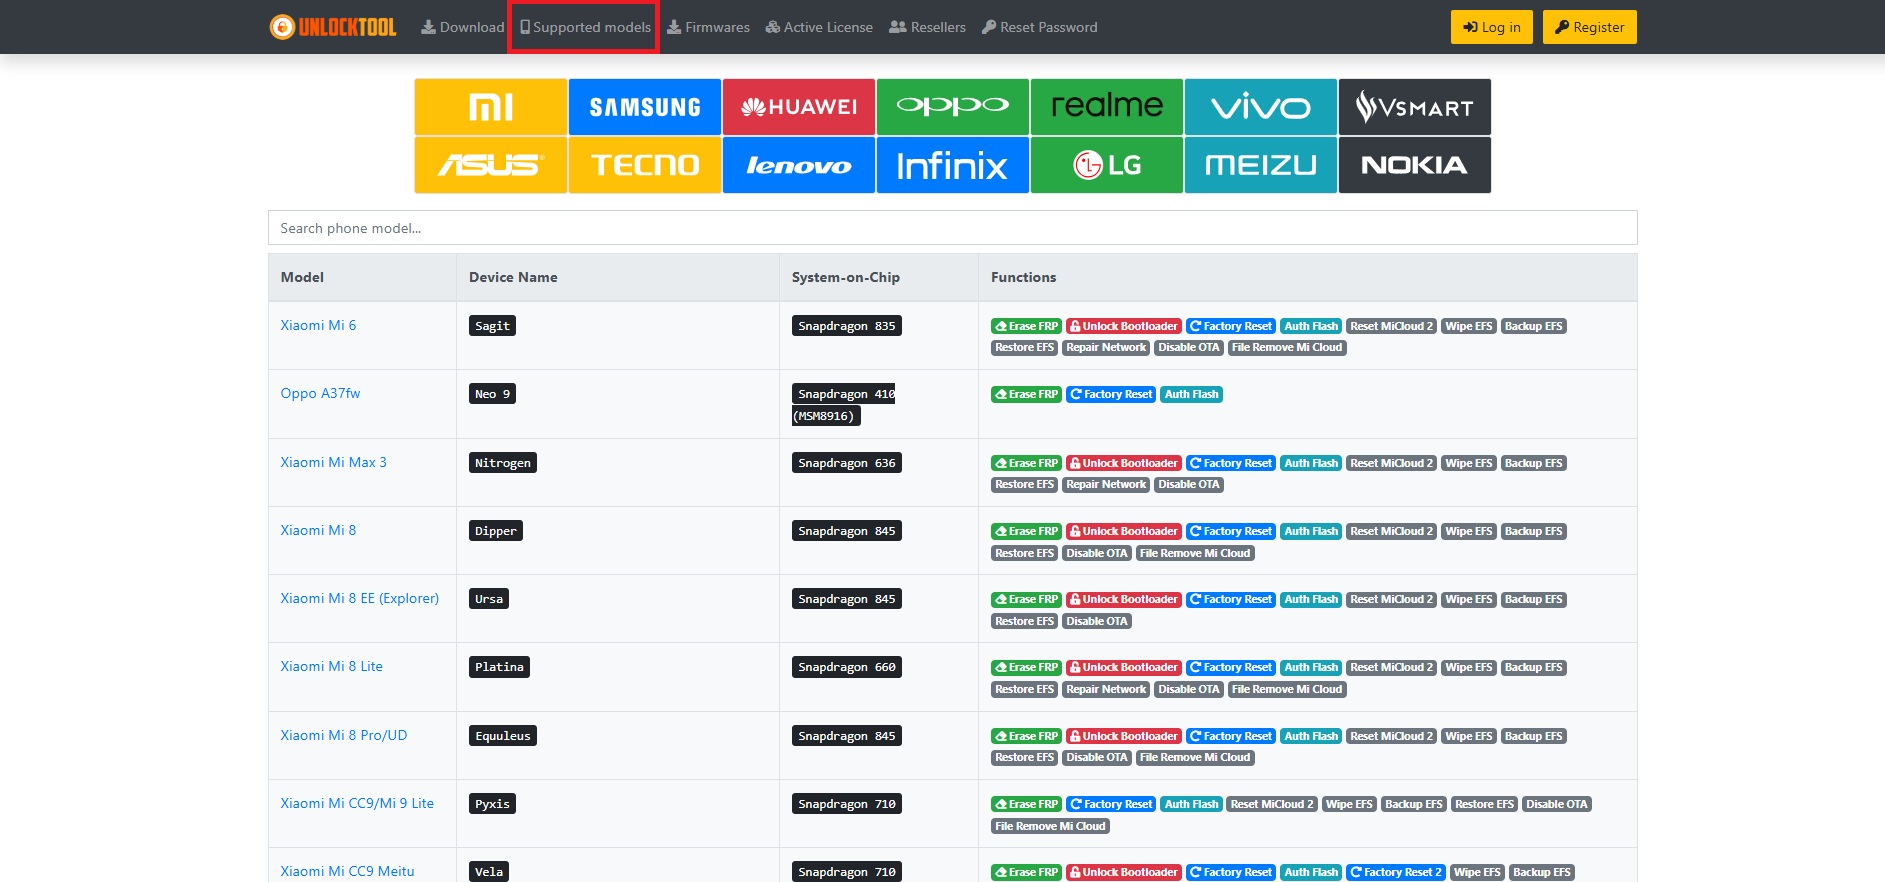Screen dimensions: 1885x882
Task: Open the Resellers page
Action: pos(928,27)
